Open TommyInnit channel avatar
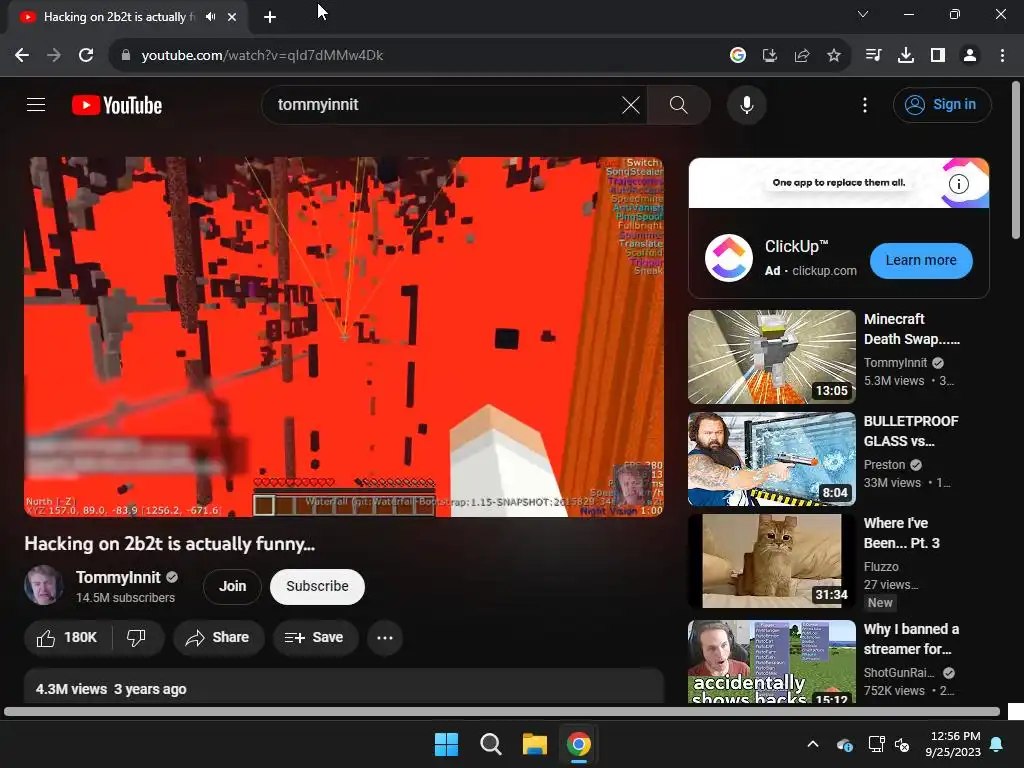1024x768 pixels. pos(44,585)
